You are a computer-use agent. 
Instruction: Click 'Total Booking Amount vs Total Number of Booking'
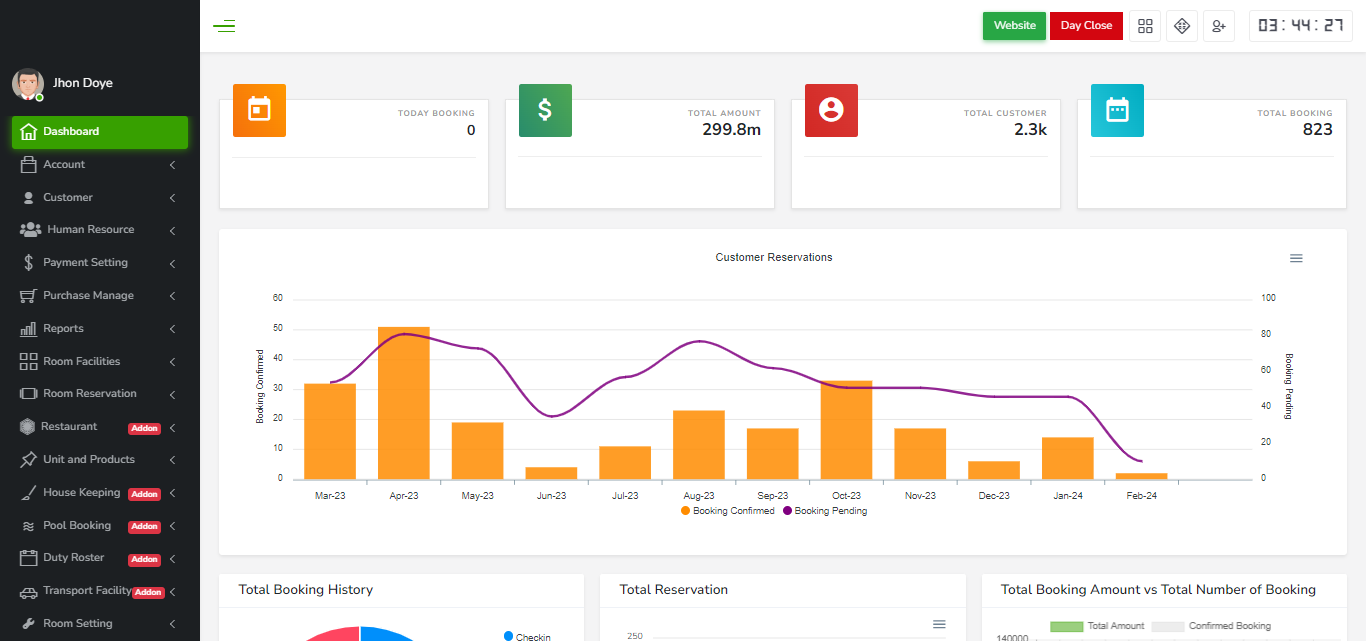(1159, 590)
